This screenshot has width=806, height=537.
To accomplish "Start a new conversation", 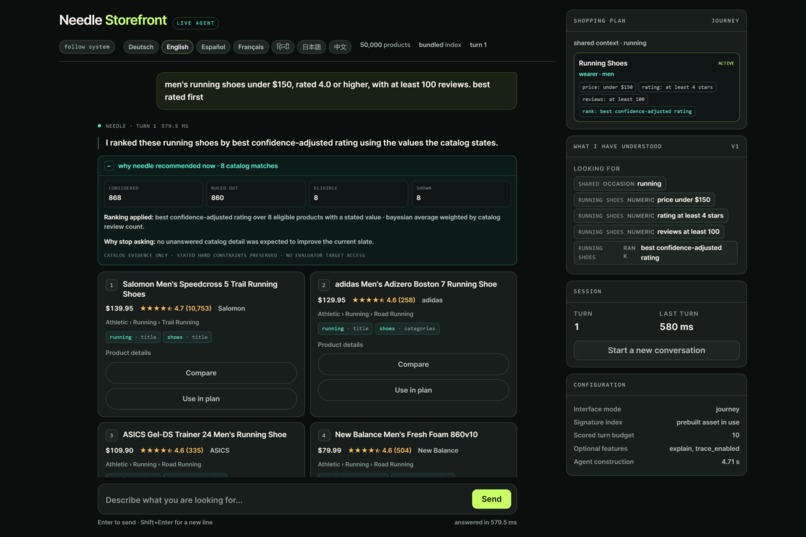I will (656, 350).
